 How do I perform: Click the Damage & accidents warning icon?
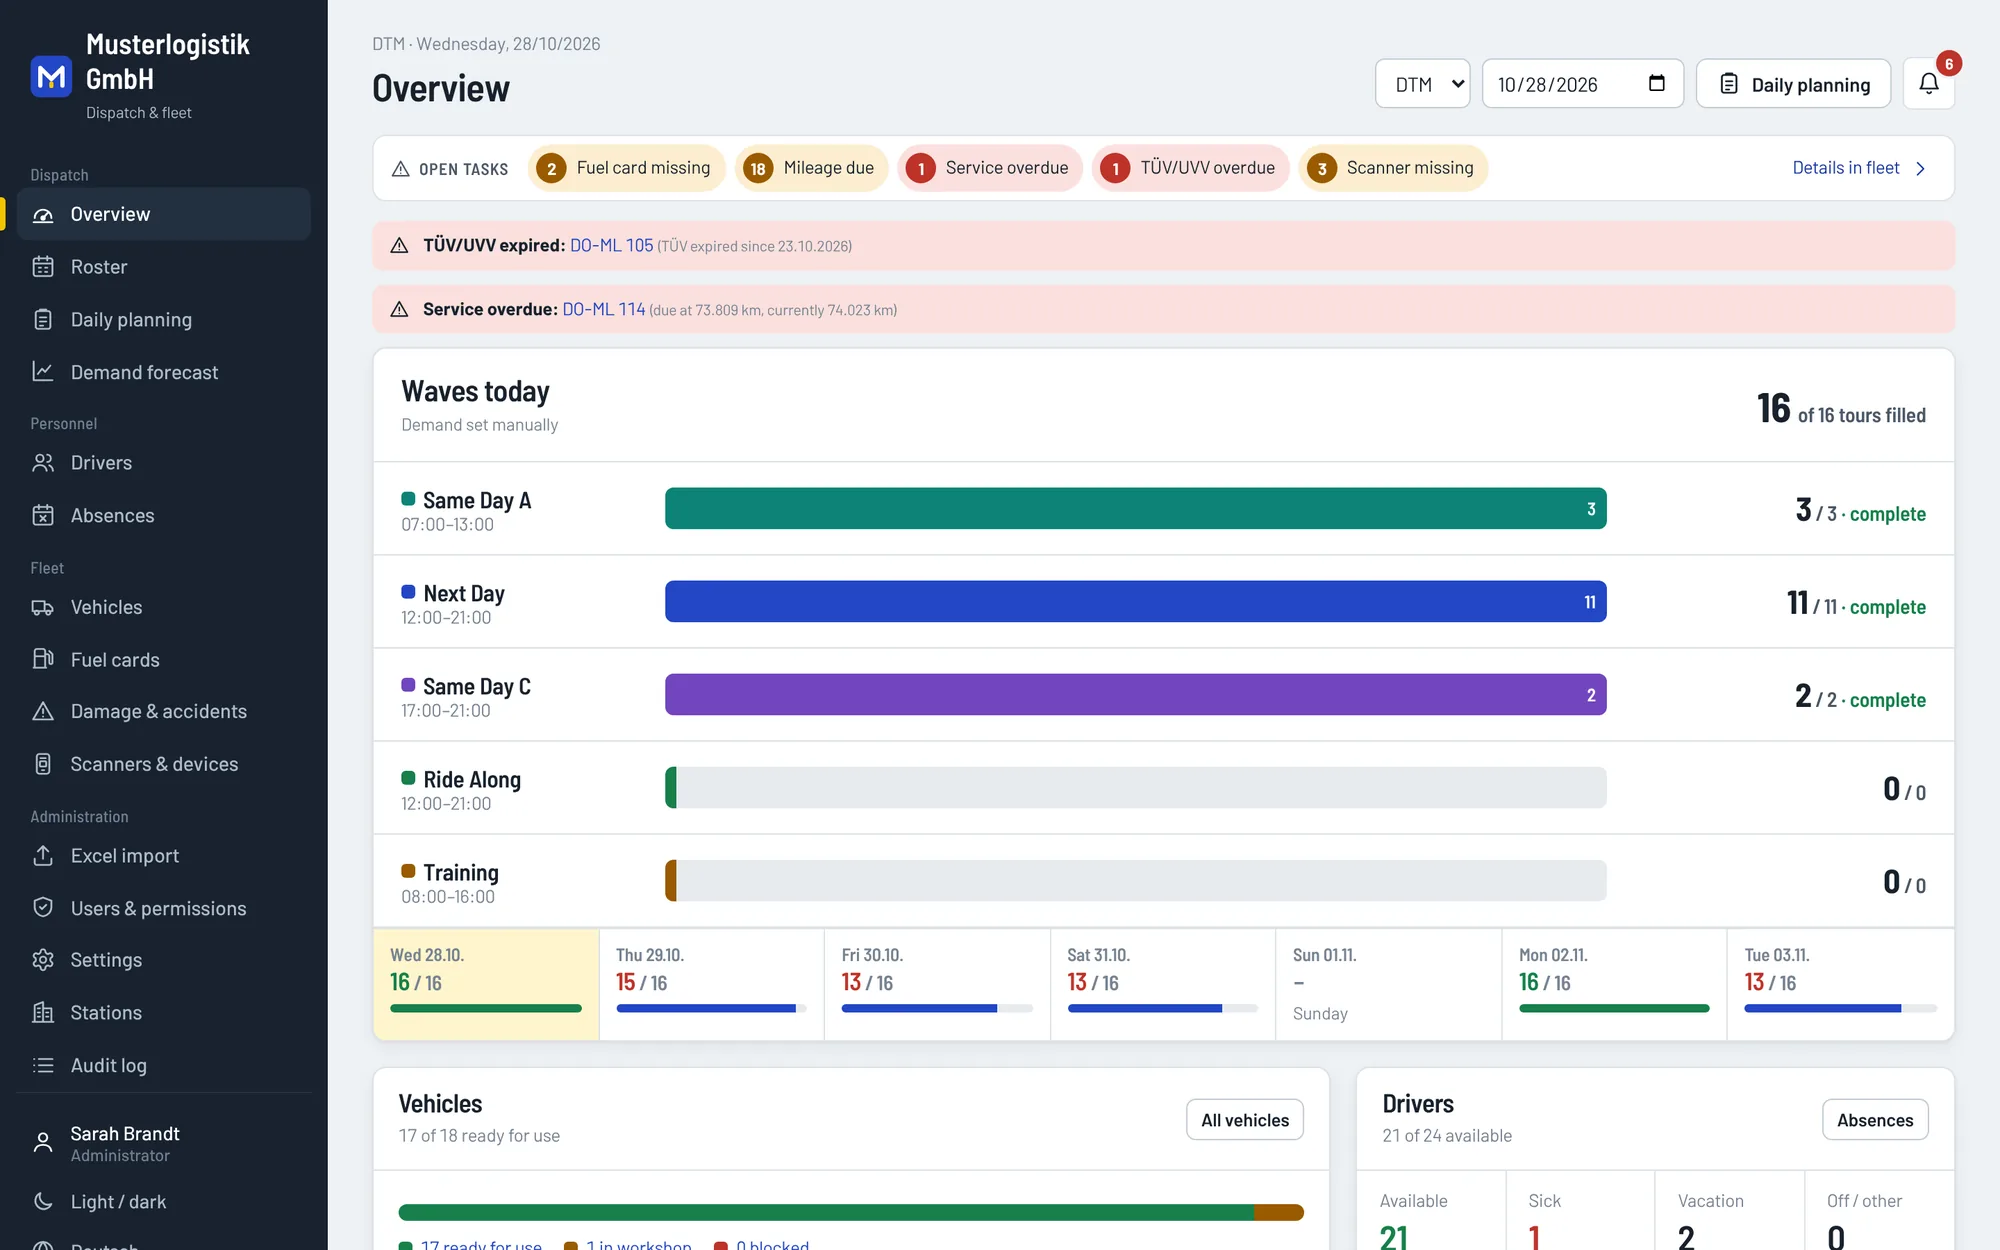tap(43, 712)
